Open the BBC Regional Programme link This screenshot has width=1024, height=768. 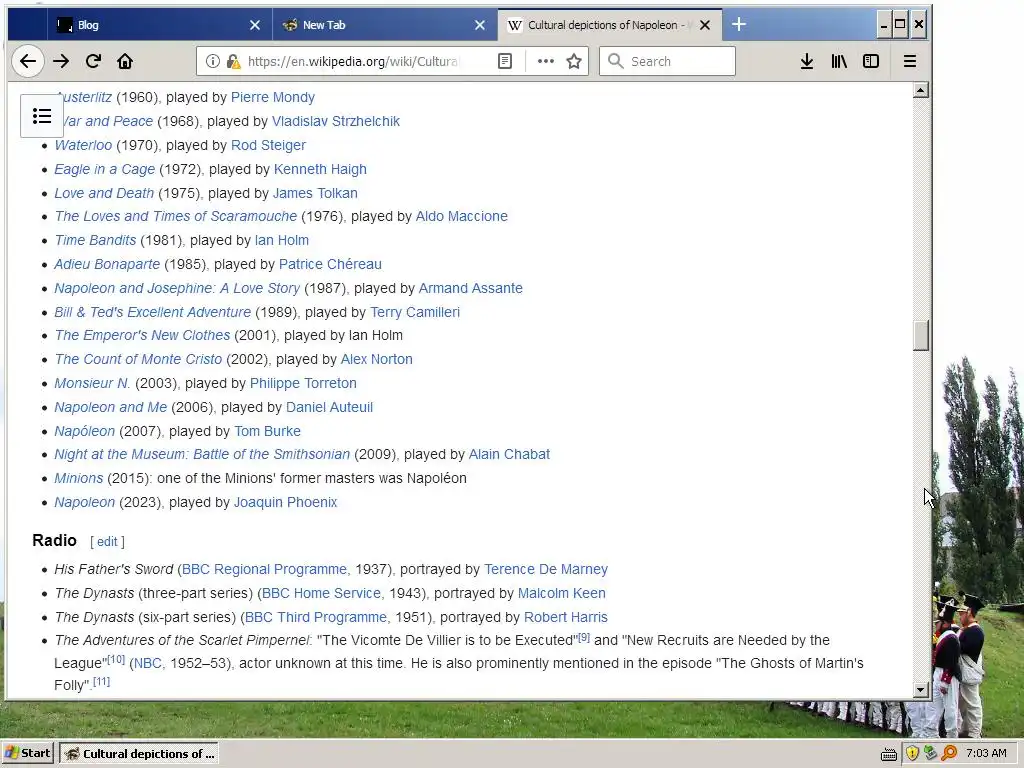264,569
